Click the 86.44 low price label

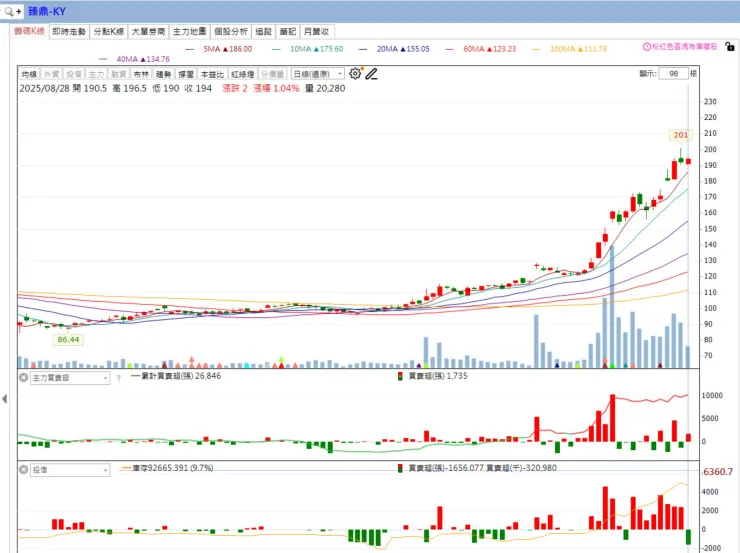click(x=68, y=340)
